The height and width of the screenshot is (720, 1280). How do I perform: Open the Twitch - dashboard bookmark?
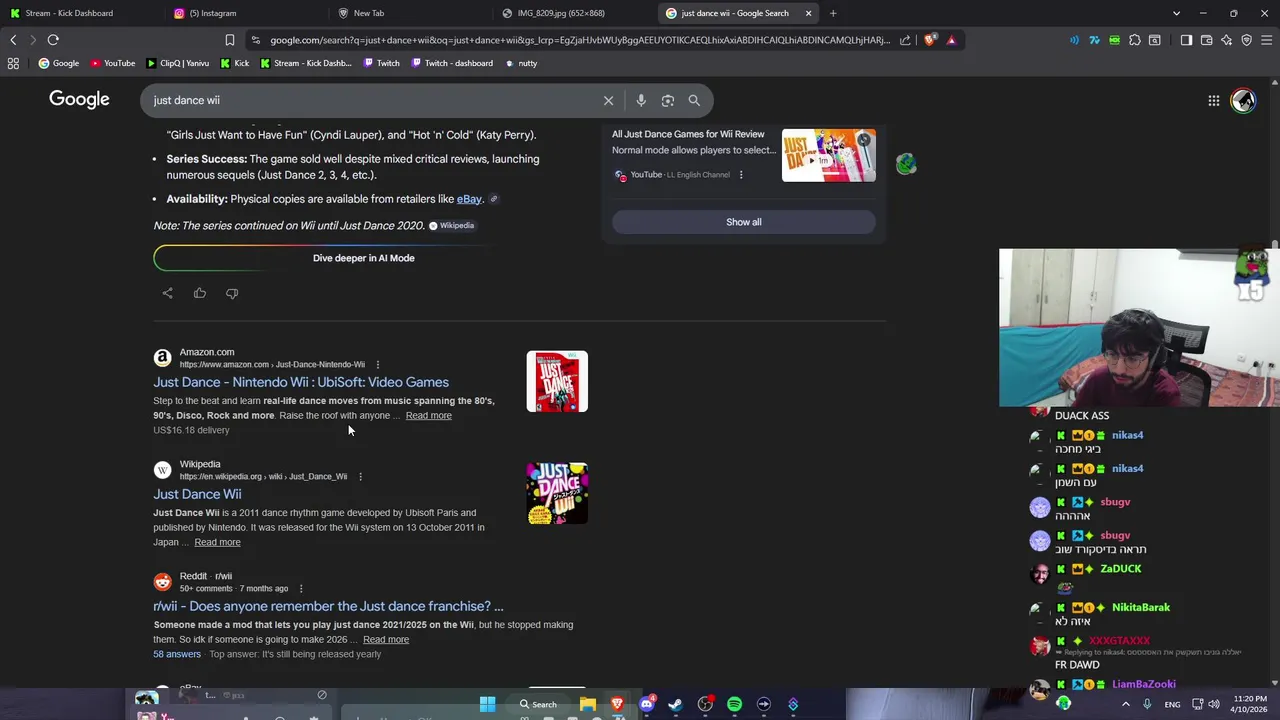[x=450, y=63]
